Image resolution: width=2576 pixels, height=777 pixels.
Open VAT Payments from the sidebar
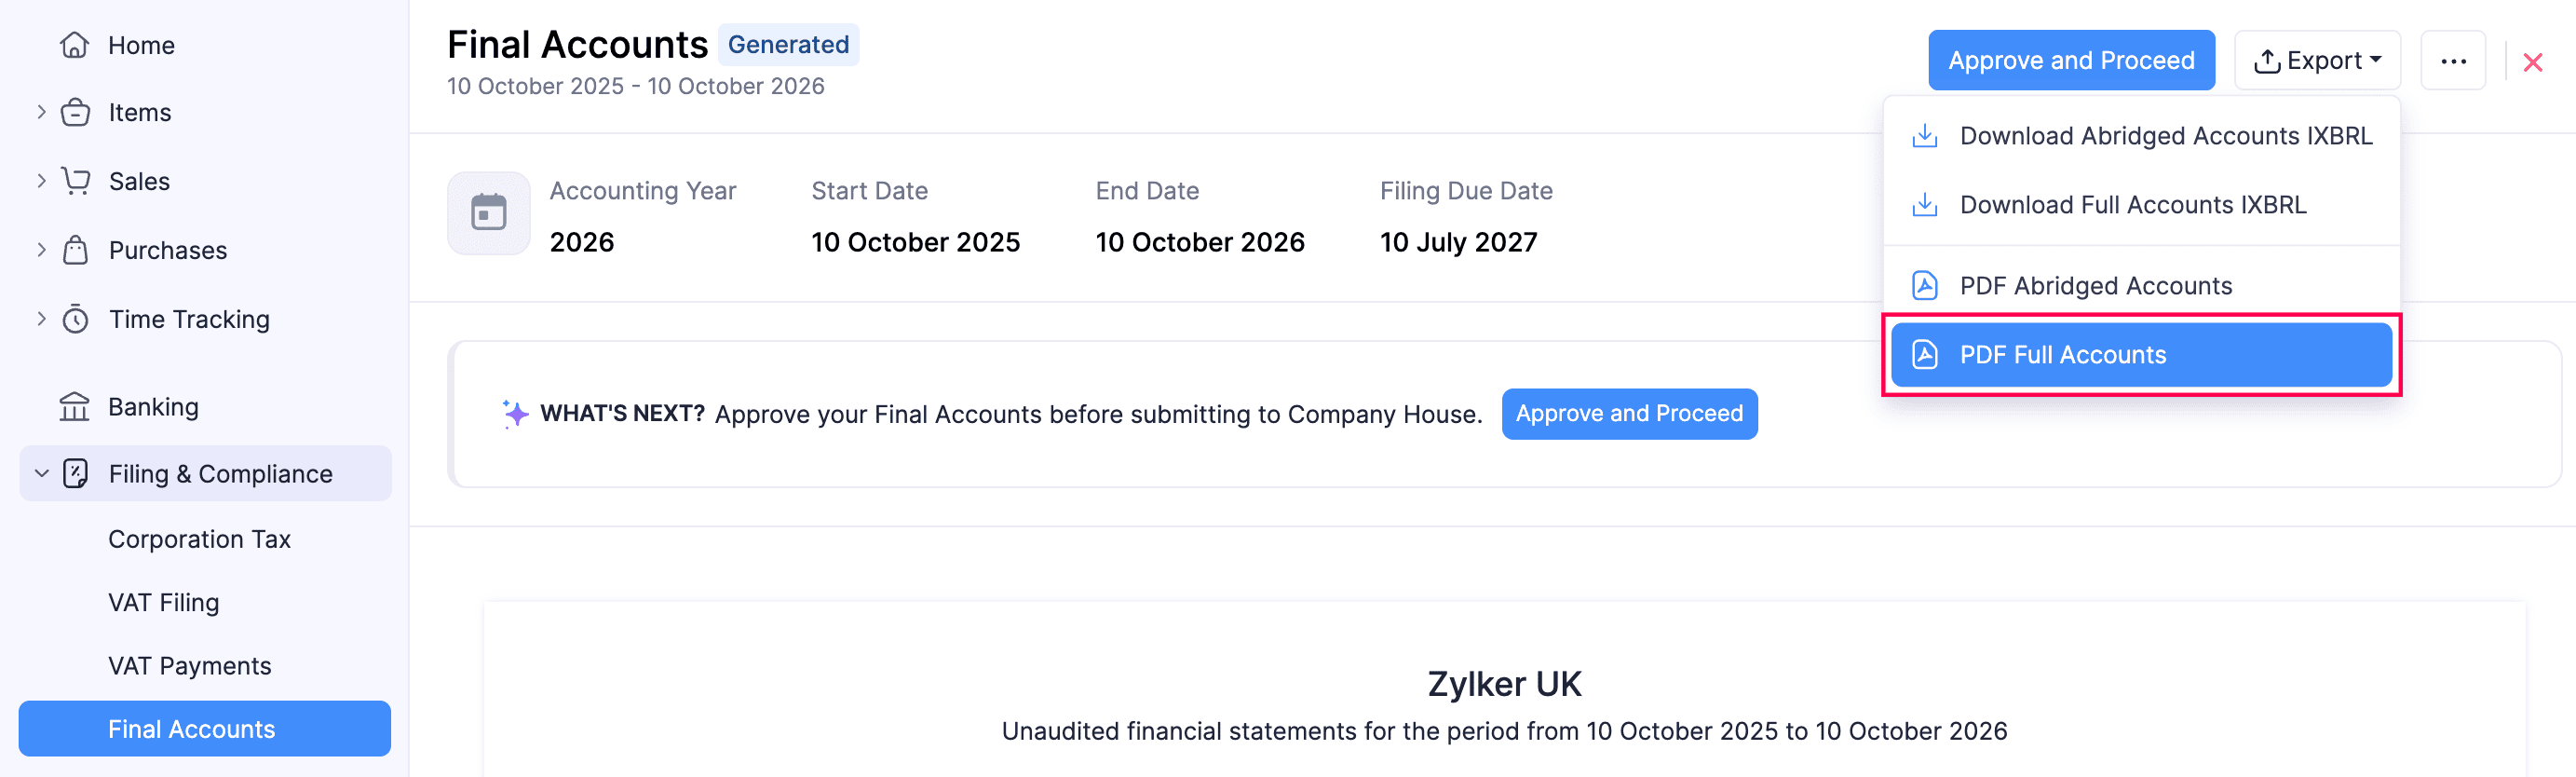(x=189, y=665)
